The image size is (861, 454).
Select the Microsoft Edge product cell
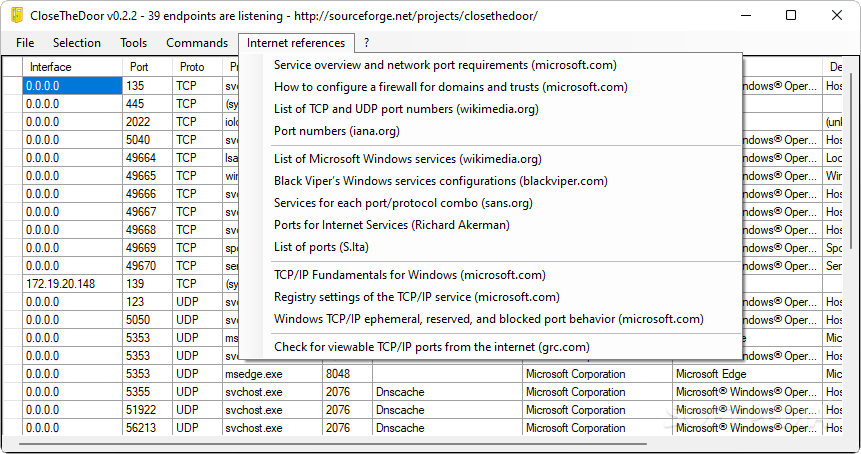coord(747,374)
